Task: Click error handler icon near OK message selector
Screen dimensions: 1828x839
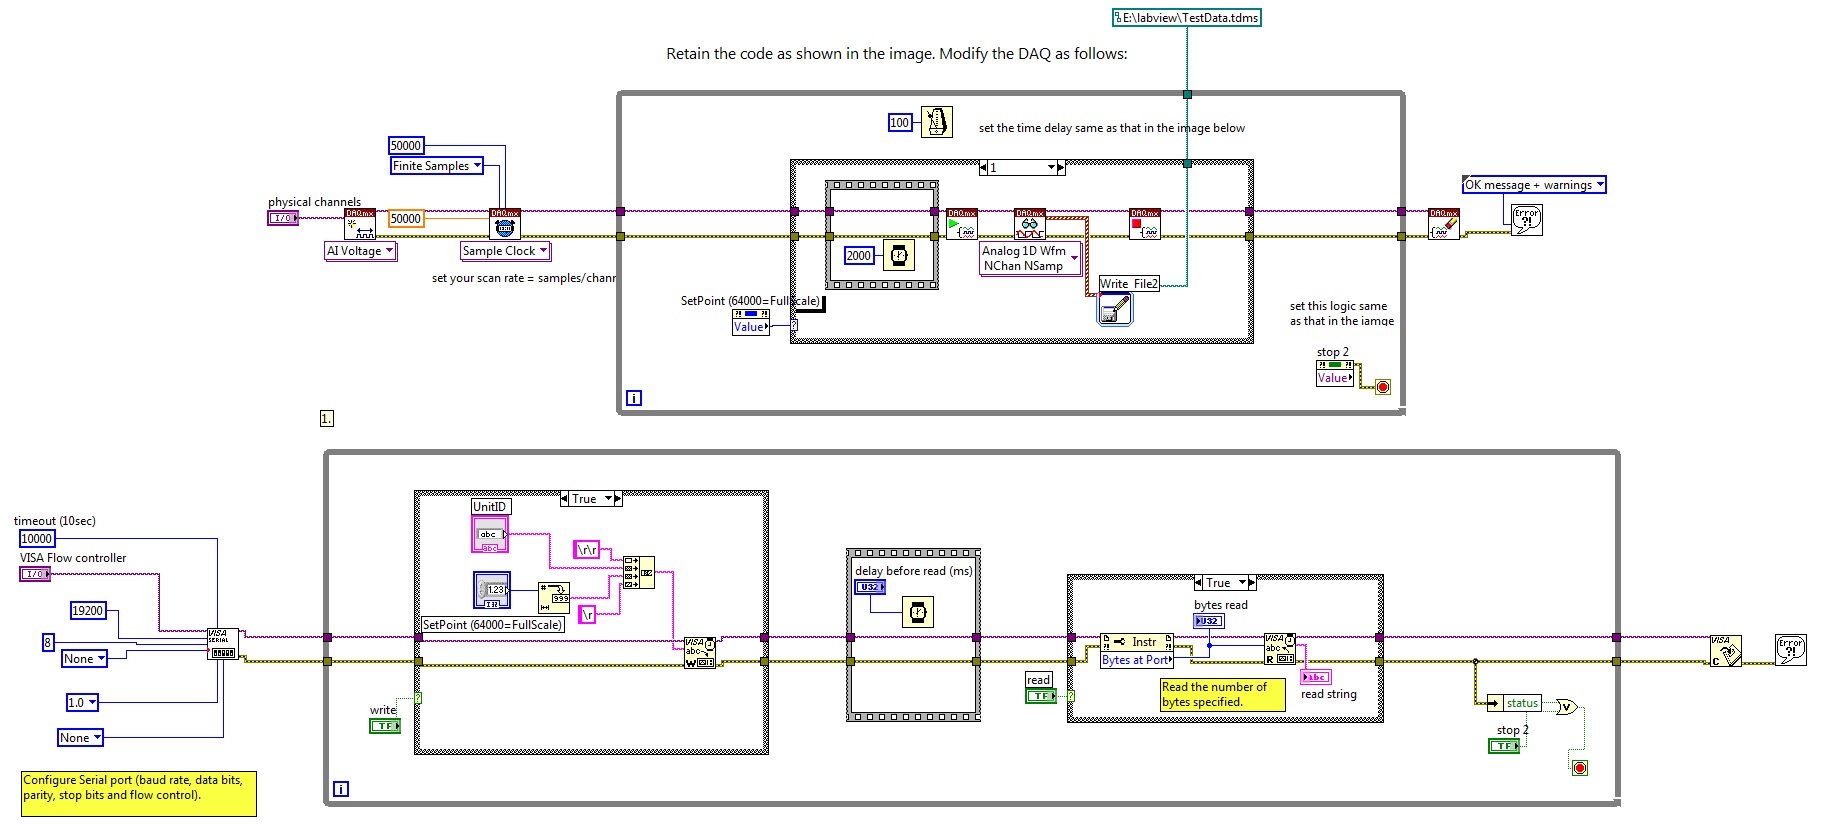Action: 1526,219
